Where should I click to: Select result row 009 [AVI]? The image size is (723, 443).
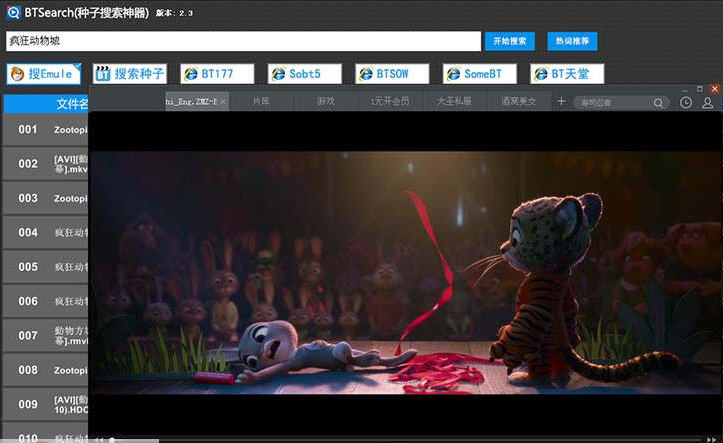46,404
